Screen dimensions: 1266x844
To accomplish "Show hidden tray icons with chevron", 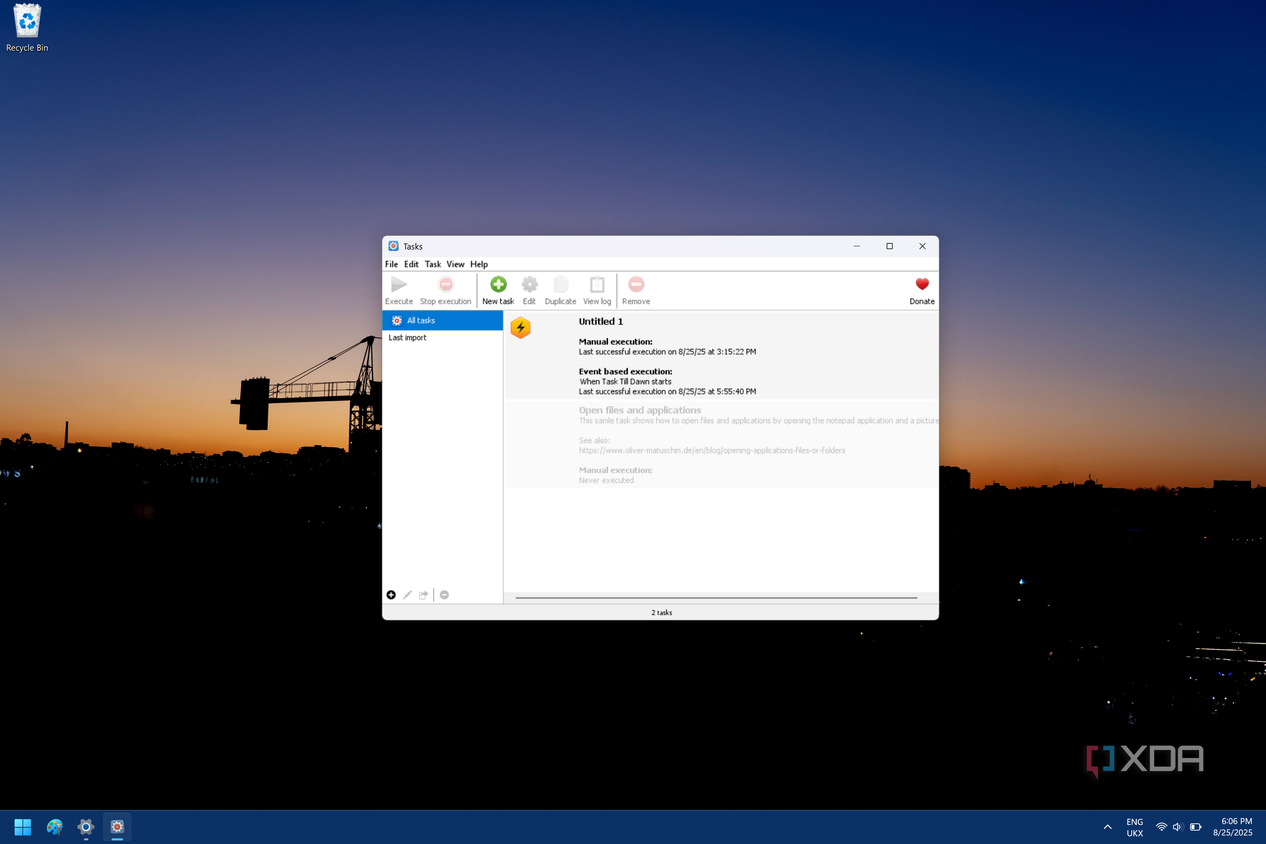I will pyautogui.click(x=1107, y=827).
